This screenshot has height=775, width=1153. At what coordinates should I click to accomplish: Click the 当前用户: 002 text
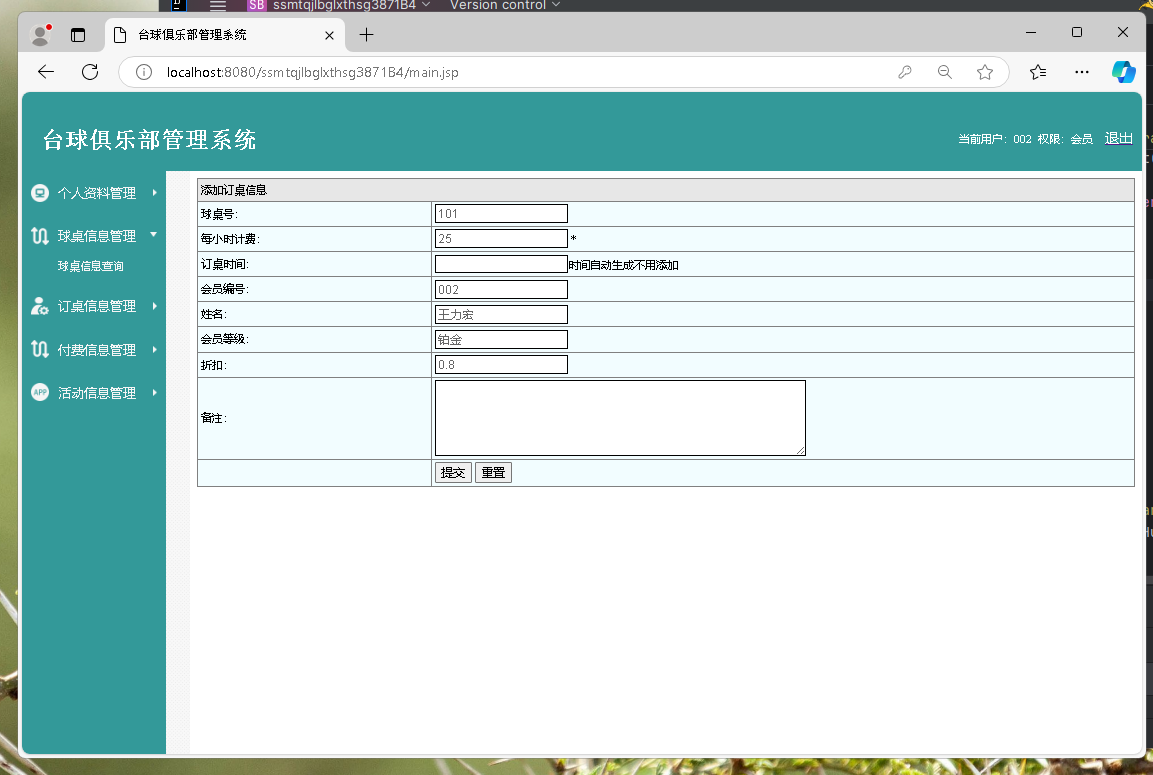995,139
